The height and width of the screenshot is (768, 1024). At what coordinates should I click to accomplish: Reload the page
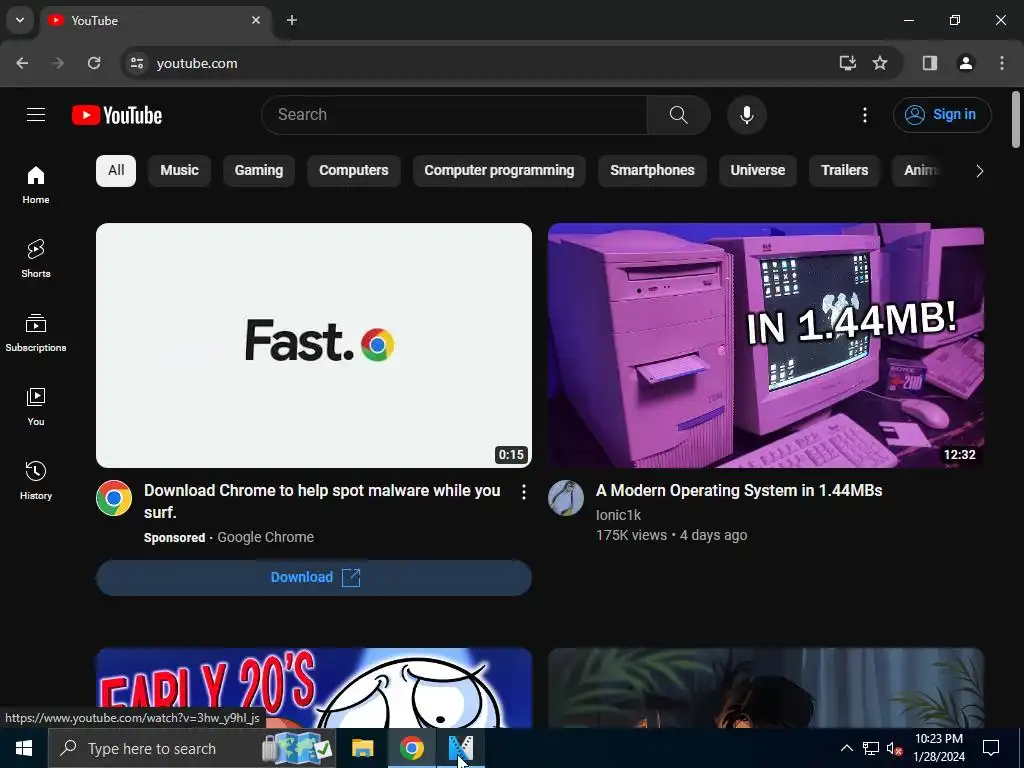point(94,63)
